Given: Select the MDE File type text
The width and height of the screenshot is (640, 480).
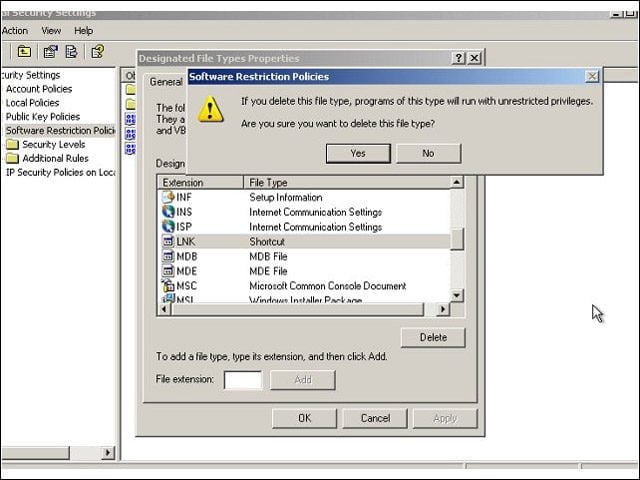Looking at the screenshot, I should tap(268, 271).
